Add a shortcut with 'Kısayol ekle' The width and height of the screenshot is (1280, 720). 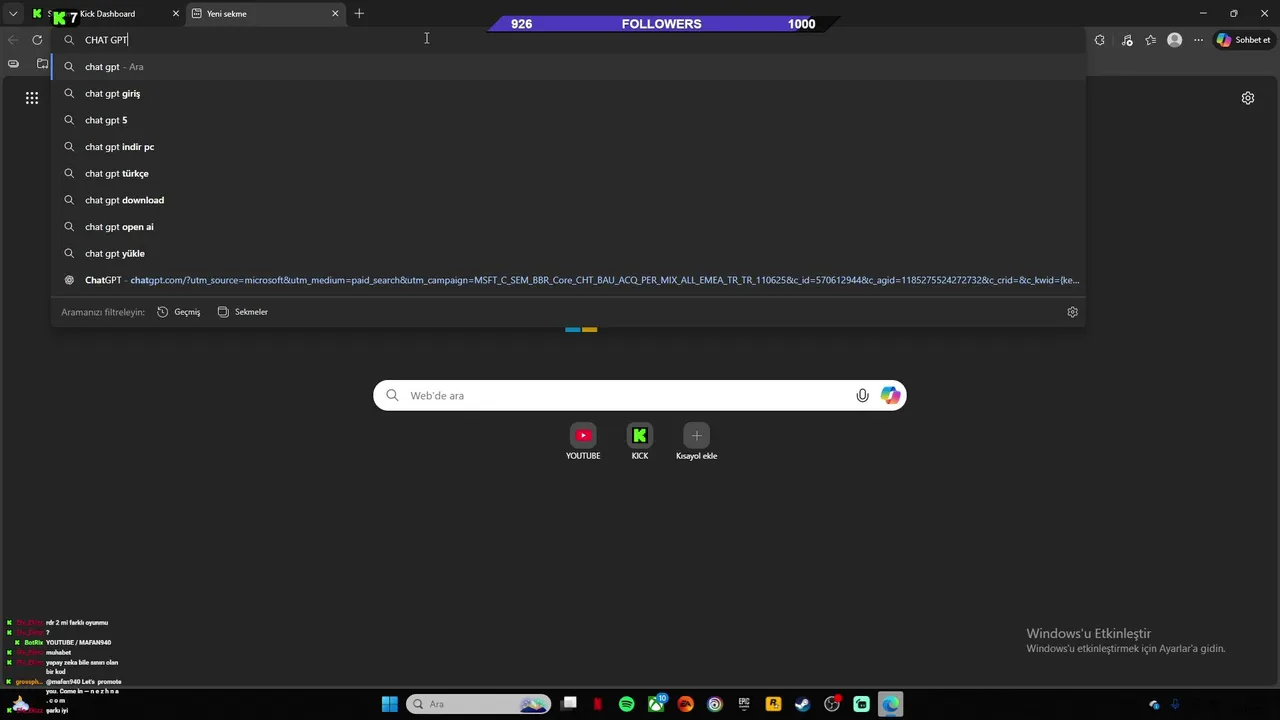tap(697, 442)
